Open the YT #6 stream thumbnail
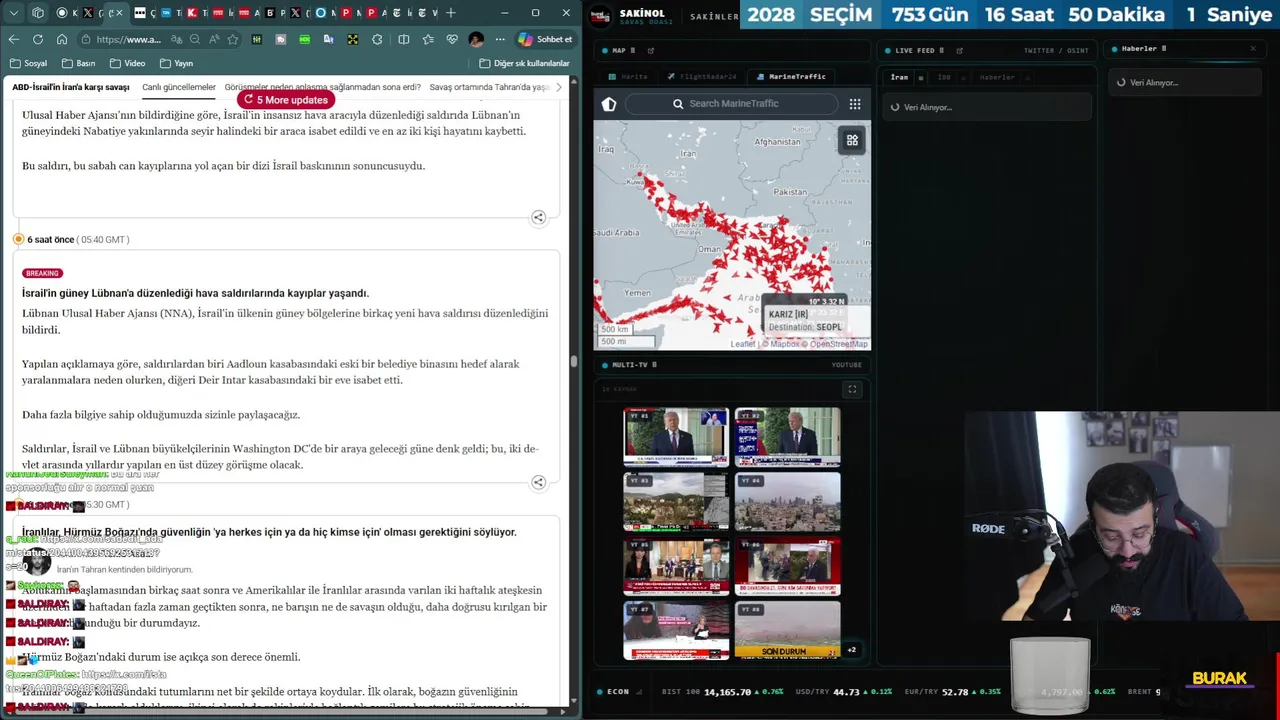This screenshot has height=720, width=1280. click(x=787, y=566)
